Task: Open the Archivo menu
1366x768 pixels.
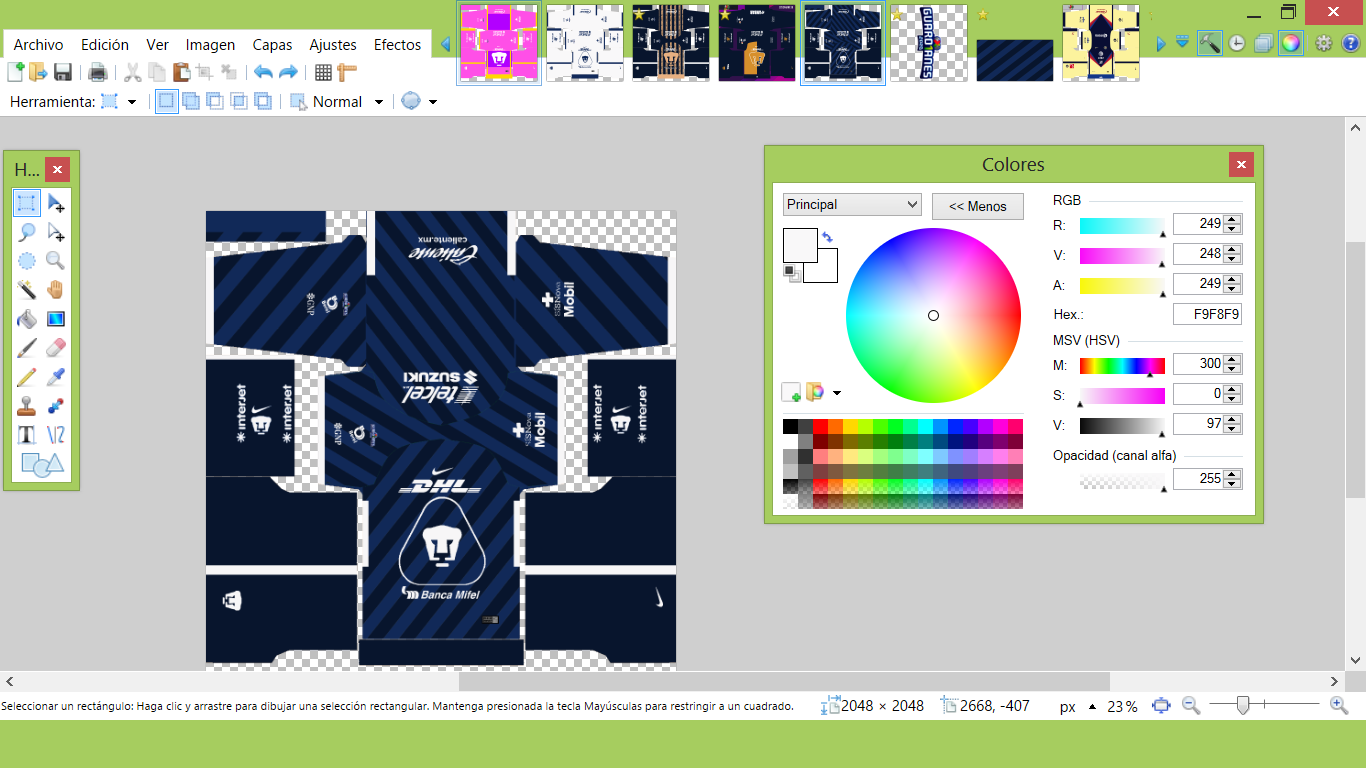Action: [x=38, y=44]
